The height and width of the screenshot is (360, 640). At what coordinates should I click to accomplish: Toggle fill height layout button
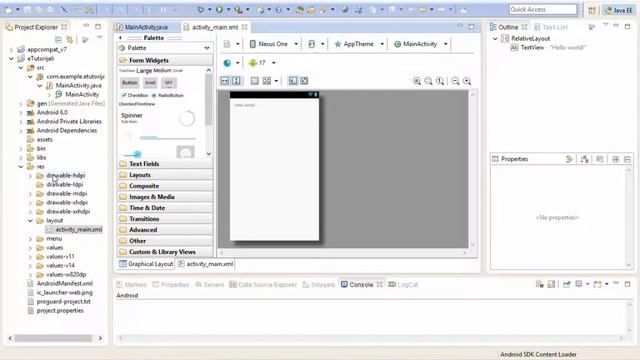point(236,81)
